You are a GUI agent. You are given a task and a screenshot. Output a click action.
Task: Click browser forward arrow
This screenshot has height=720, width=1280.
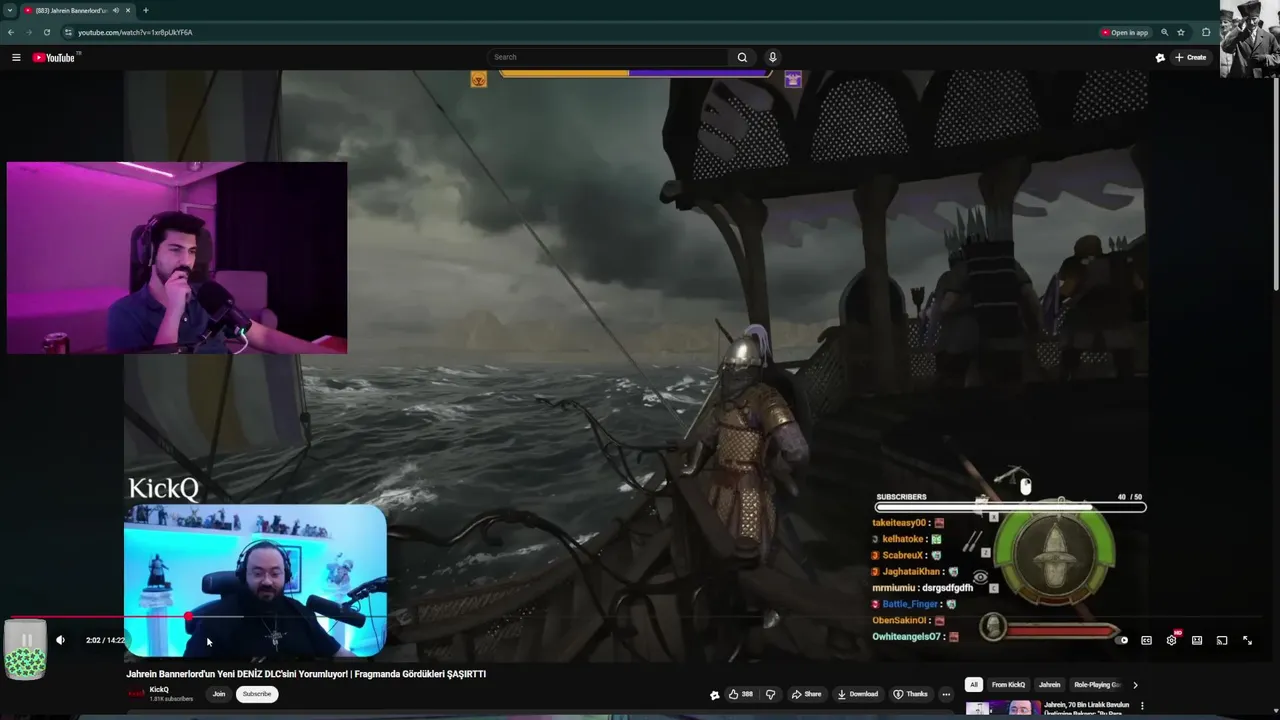coord(29,32)
